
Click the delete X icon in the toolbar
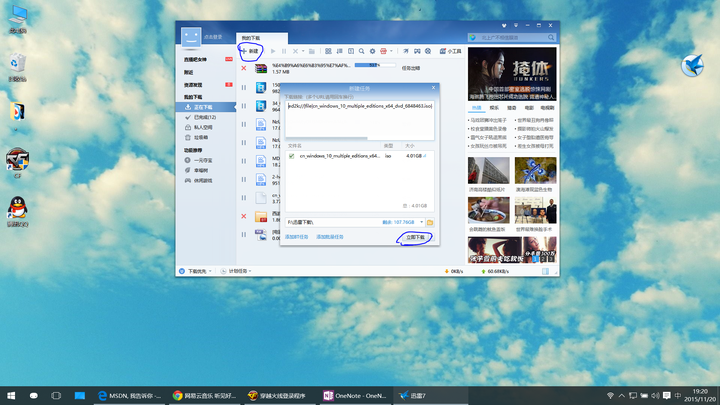pyautogui.click(x=295, y=51)
